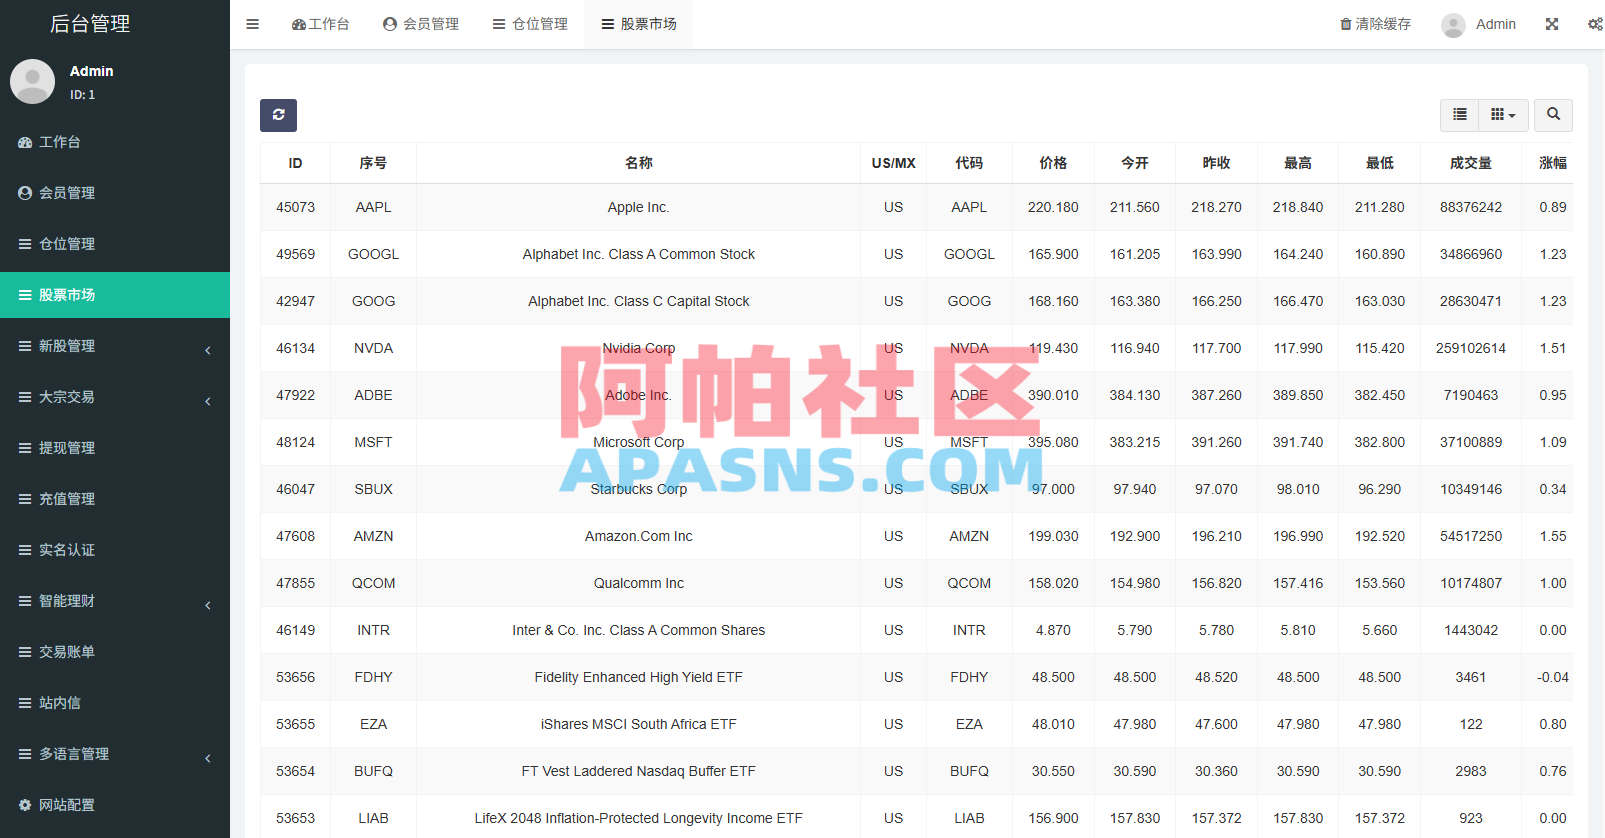
Task: Open the 会员管理 top tab
Action: [x=421, y=24]
